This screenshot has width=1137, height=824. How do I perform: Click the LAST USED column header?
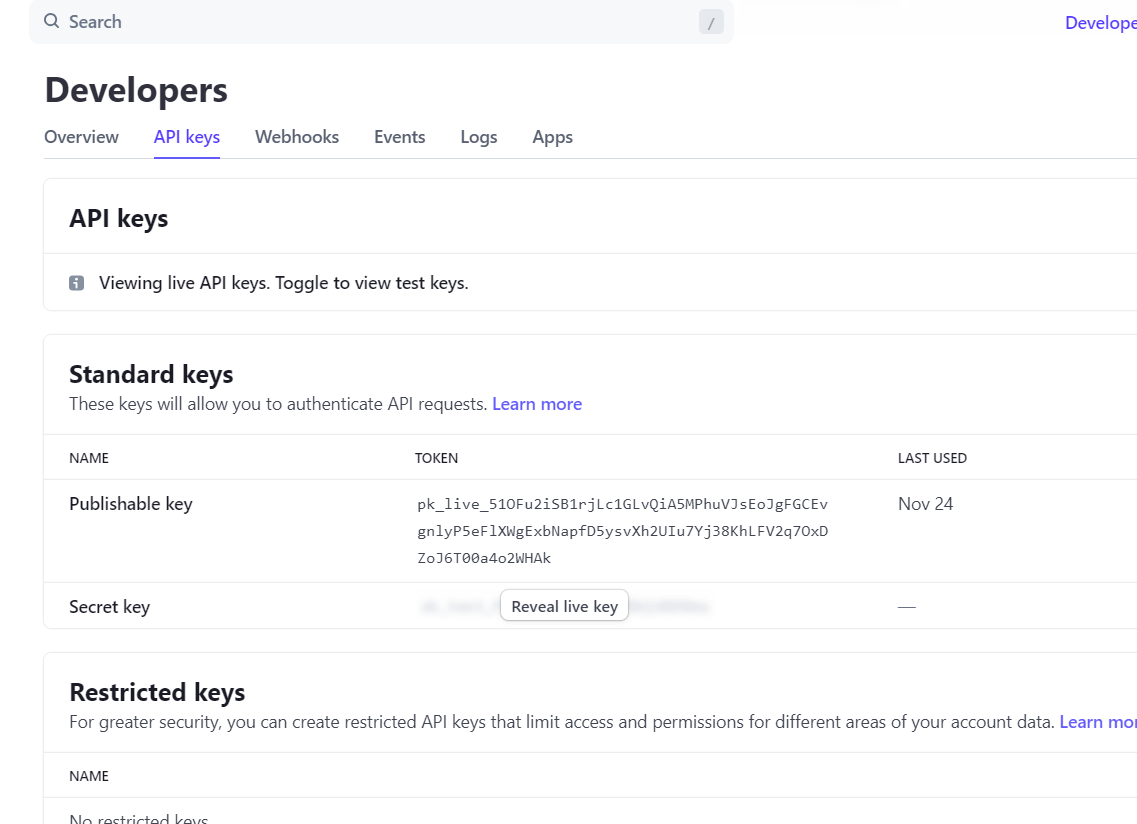click(932, 458)
